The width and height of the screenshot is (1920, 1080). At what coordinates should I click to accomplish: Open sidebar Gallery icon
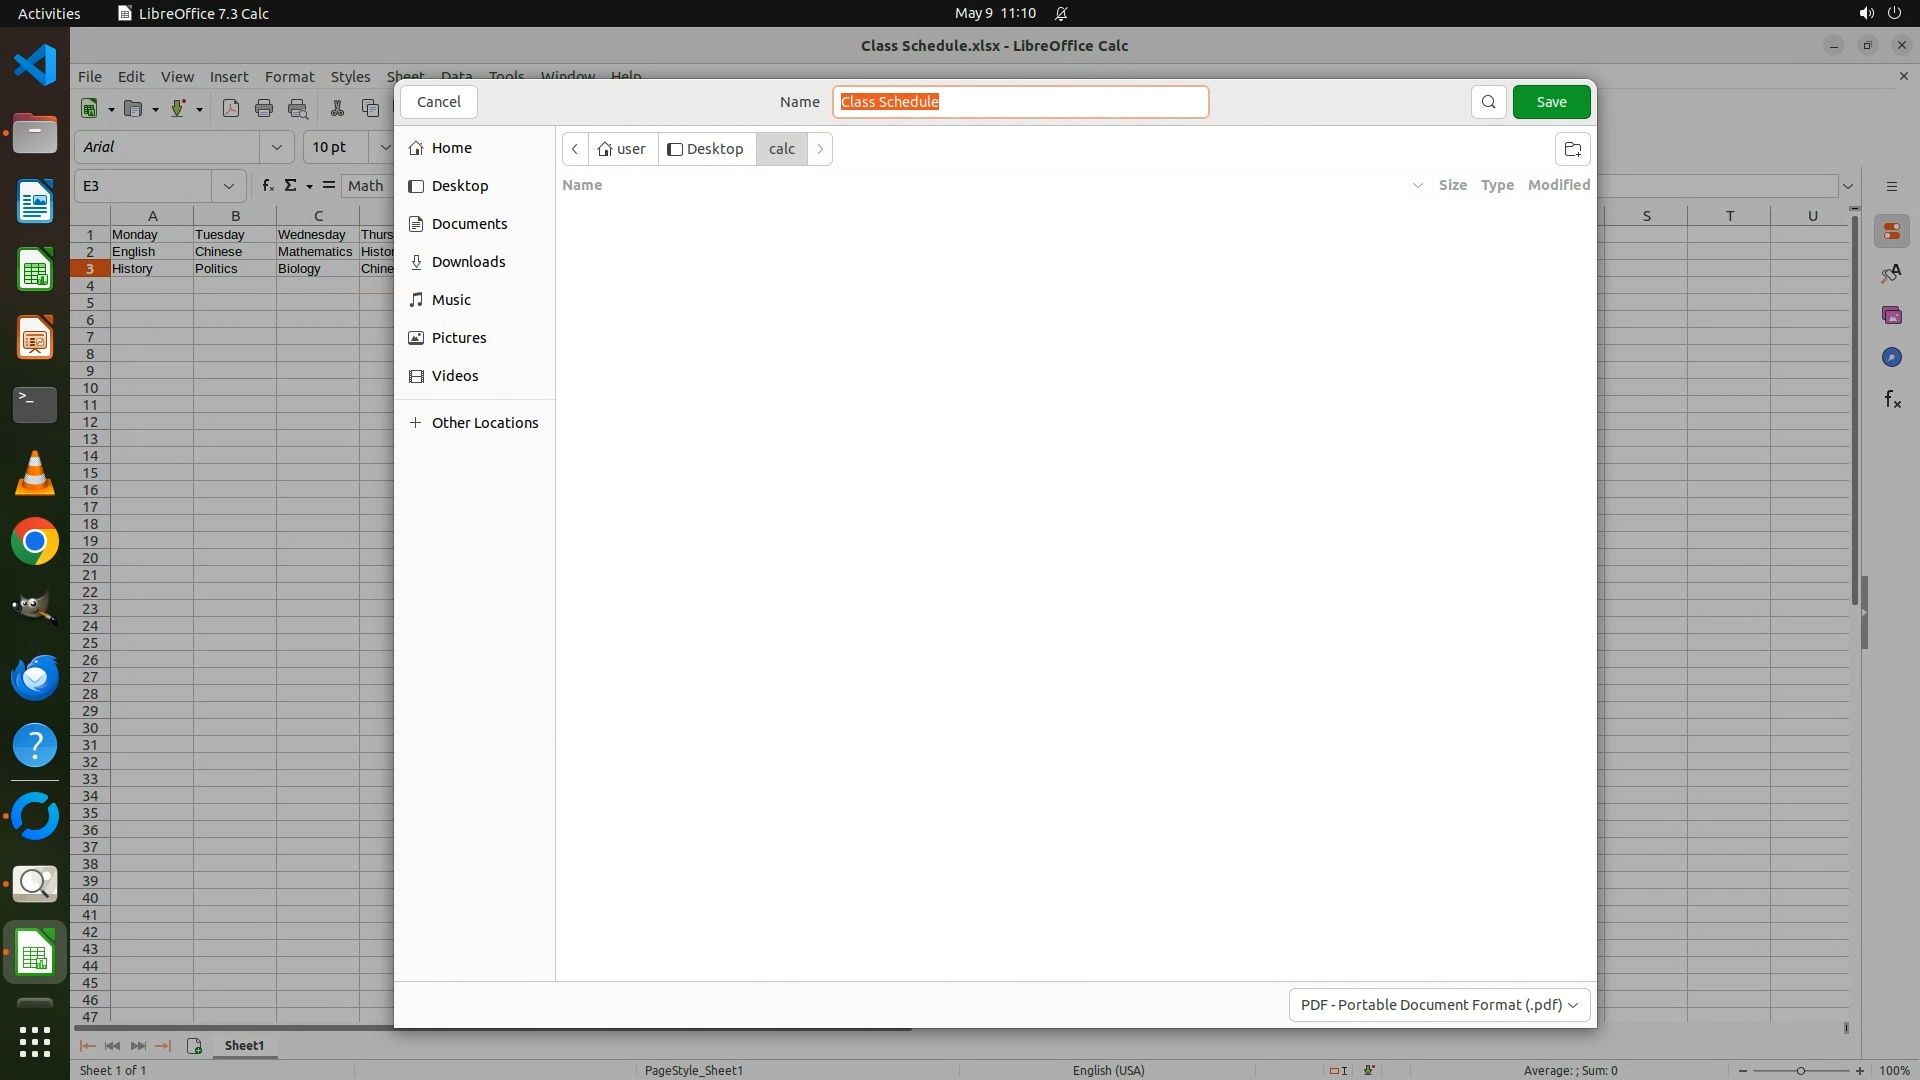tap(1891, 315)
